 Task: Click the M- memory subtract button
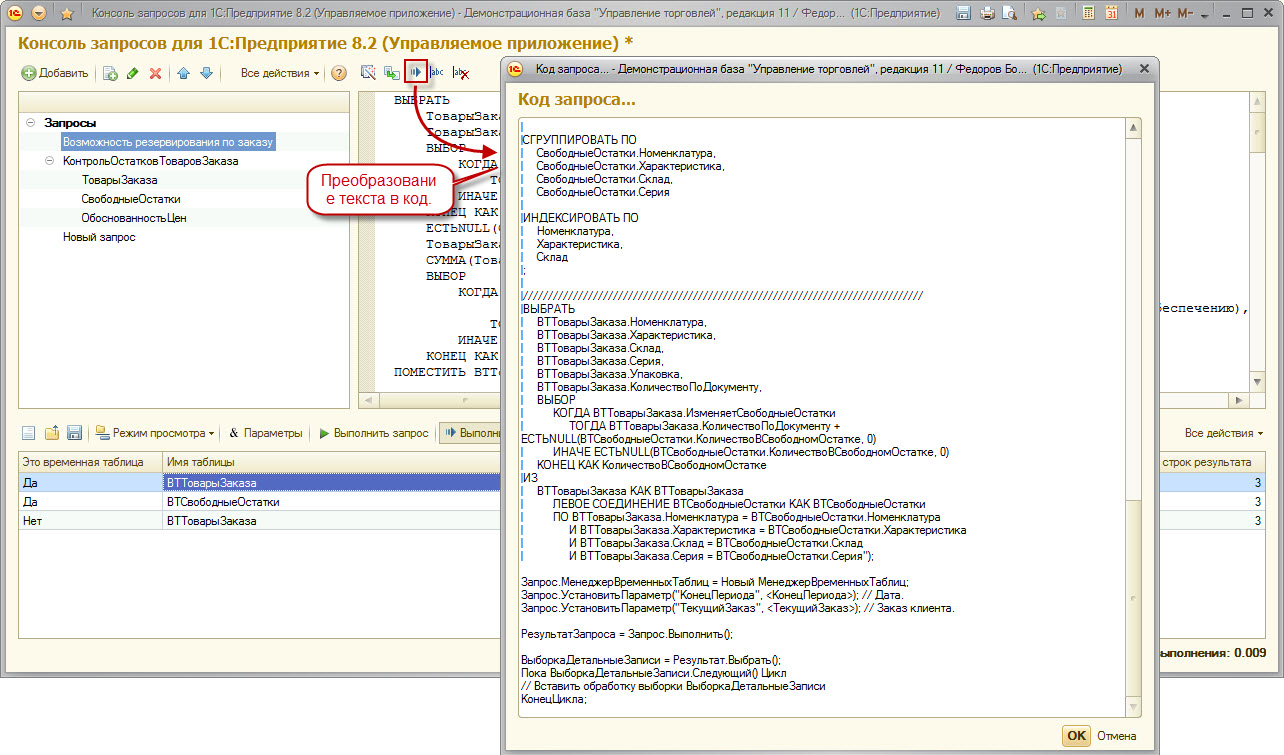1186,14
